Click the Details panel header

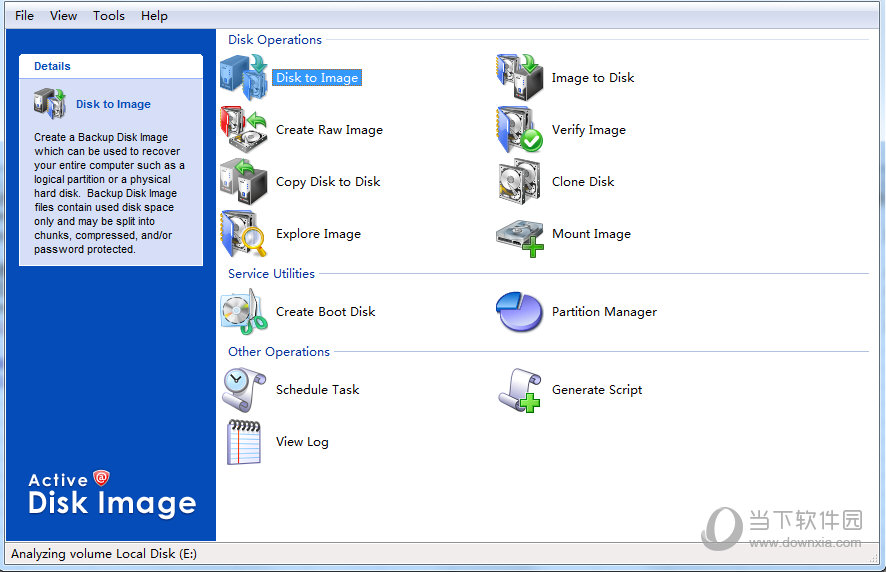(x=111, y=66)
